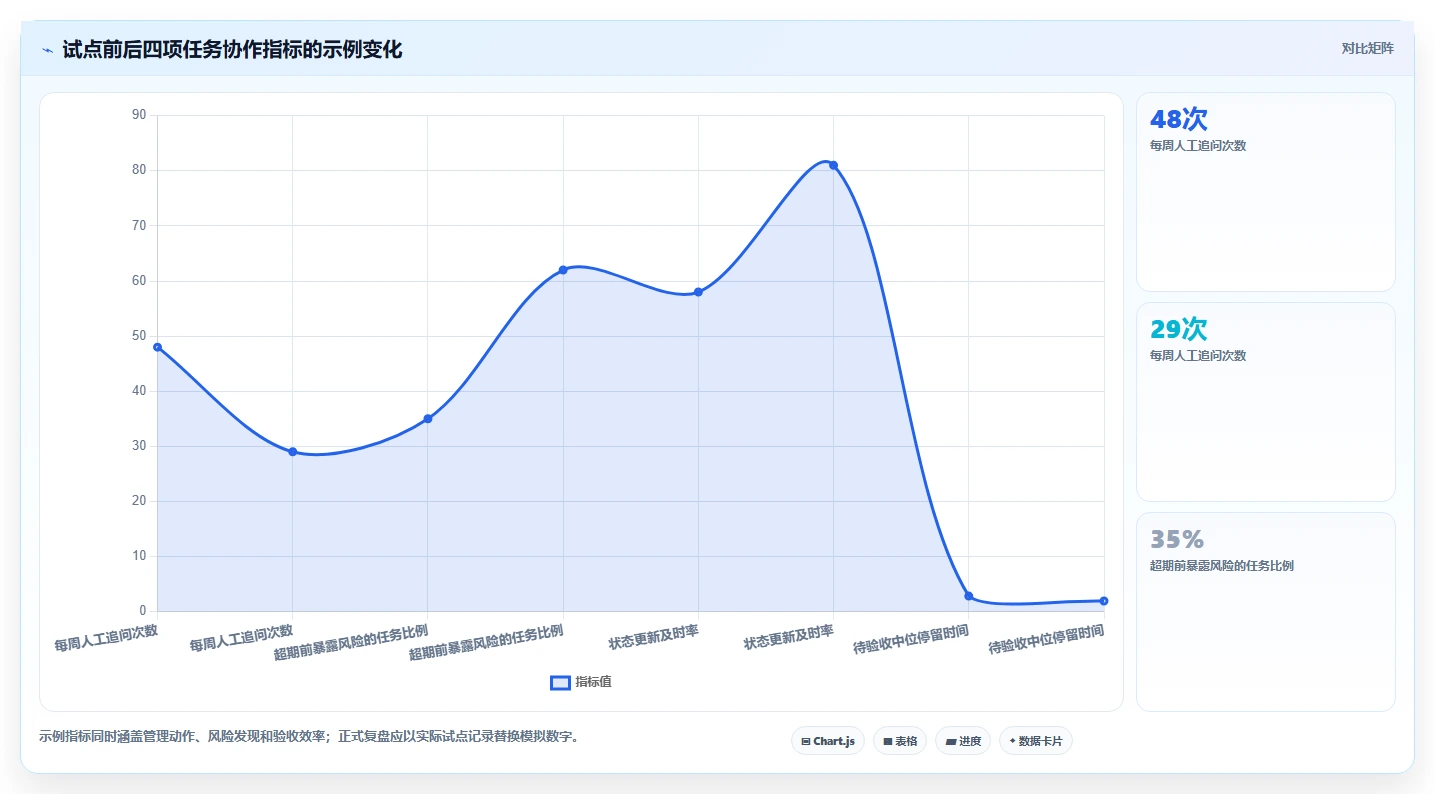Open the 35% 超期前暴露风险 card
Screen dimensions: 1435x794
1266,612
